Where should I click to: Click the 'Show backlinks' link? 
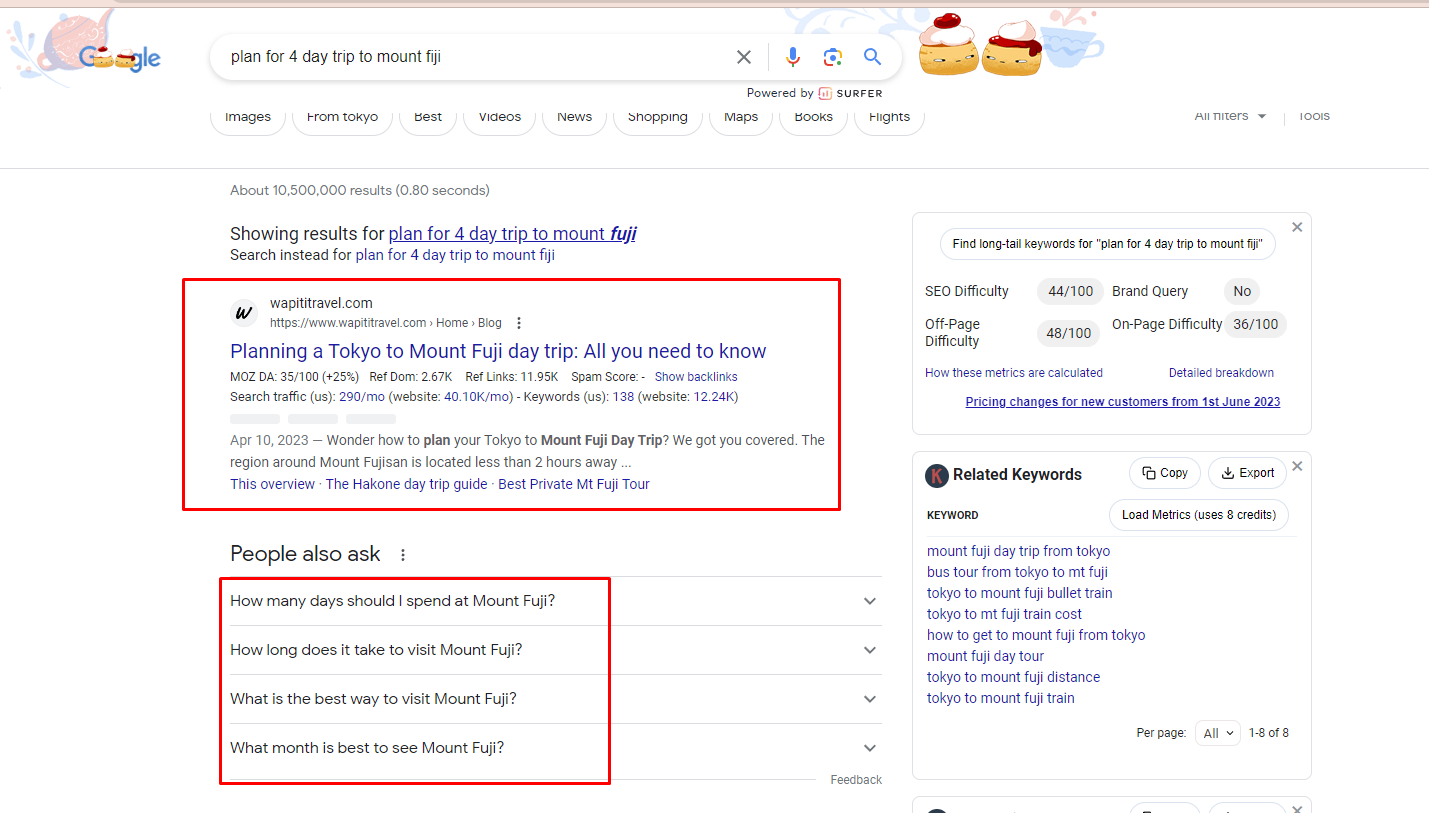click(x=696, y=377)
